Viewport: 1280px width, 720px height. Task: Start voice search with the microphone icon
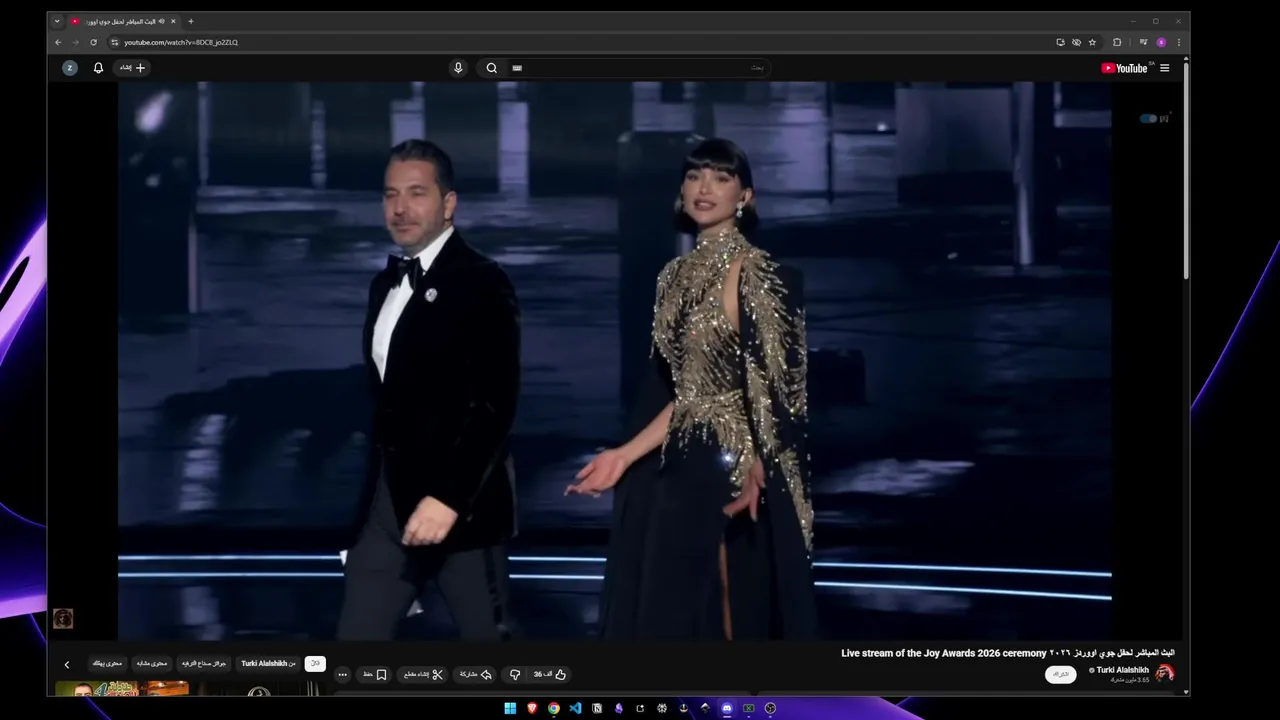click(458, 68)
